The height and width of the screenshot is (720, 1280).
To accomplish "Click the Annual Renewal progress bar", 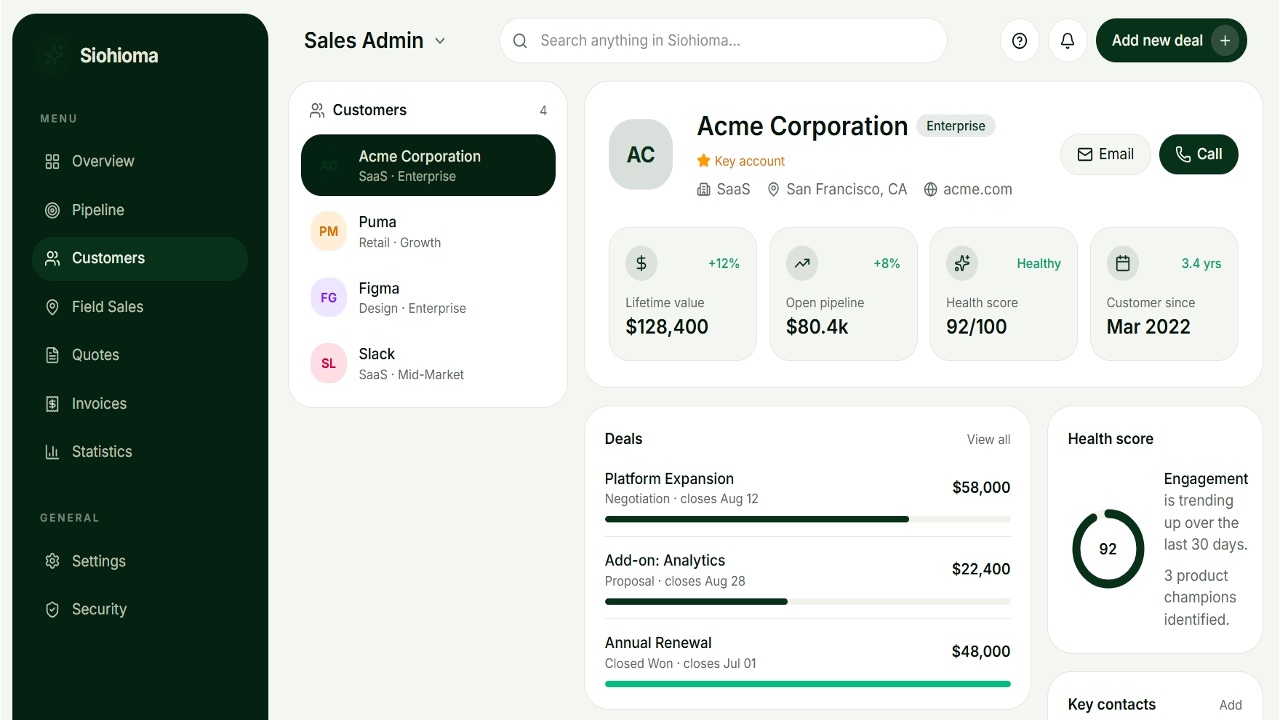I will point(808,683).
